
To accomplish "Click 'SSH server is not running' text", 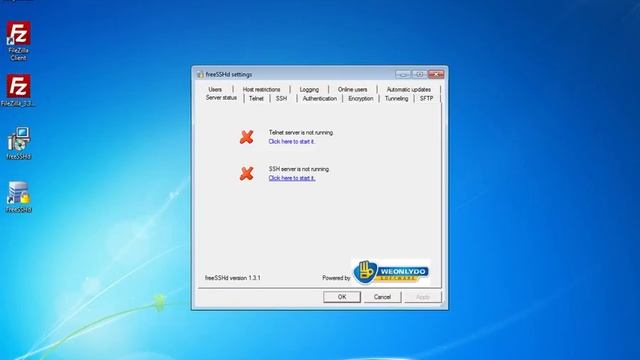I will (x=299, y=169).
